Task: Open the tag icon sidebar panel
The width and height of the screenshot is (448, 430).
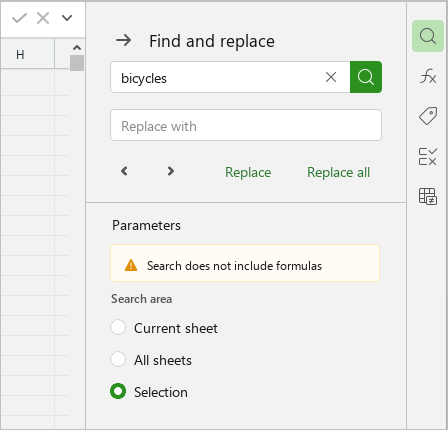Action: point(428,116)
